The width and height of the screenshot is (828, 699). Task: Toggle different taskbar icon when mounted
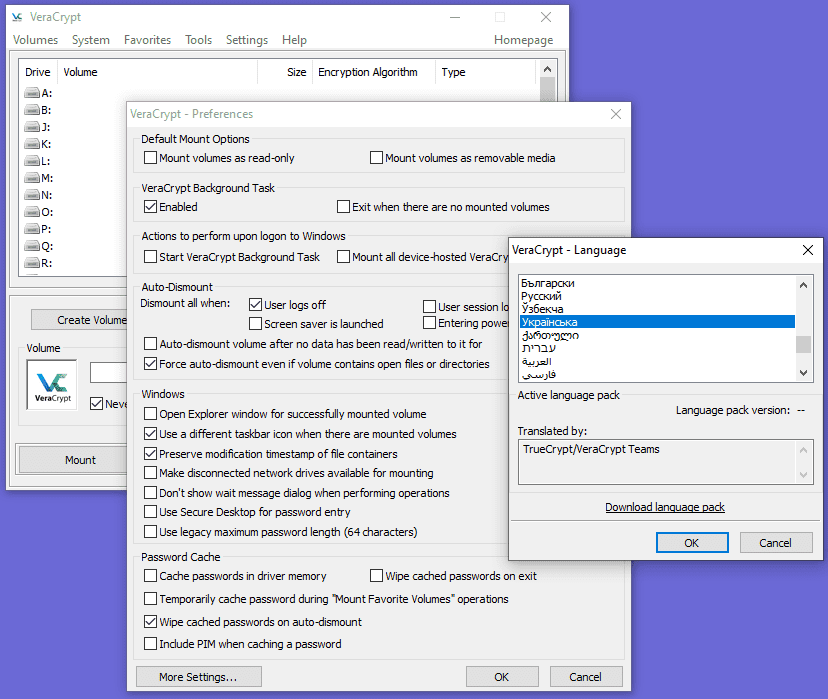[150, 434]
